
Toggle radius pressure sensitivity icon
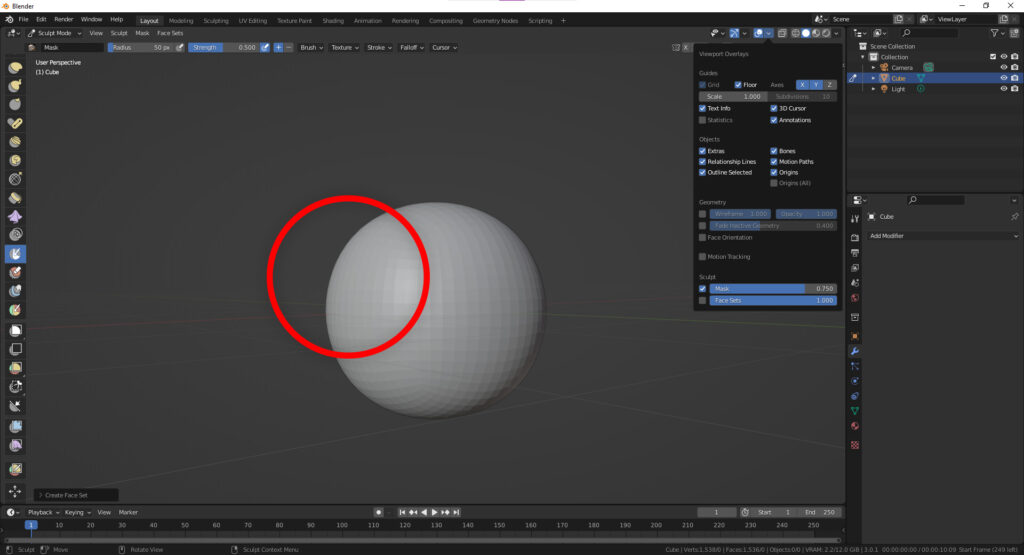tap(180, 47)
